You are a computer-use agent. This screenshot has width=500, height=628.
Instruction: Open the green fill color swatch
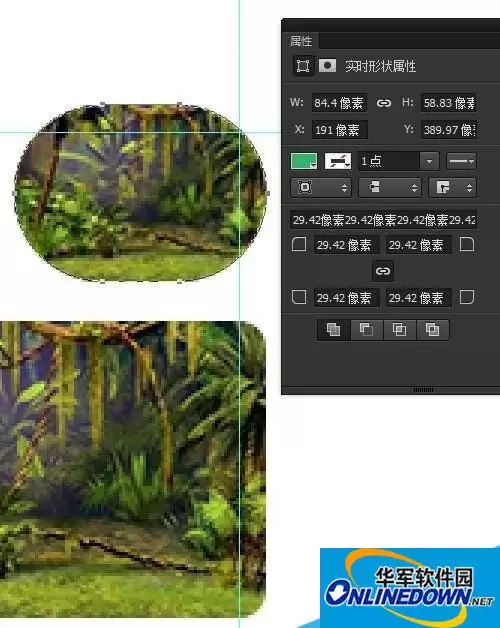tap(304, 161)
